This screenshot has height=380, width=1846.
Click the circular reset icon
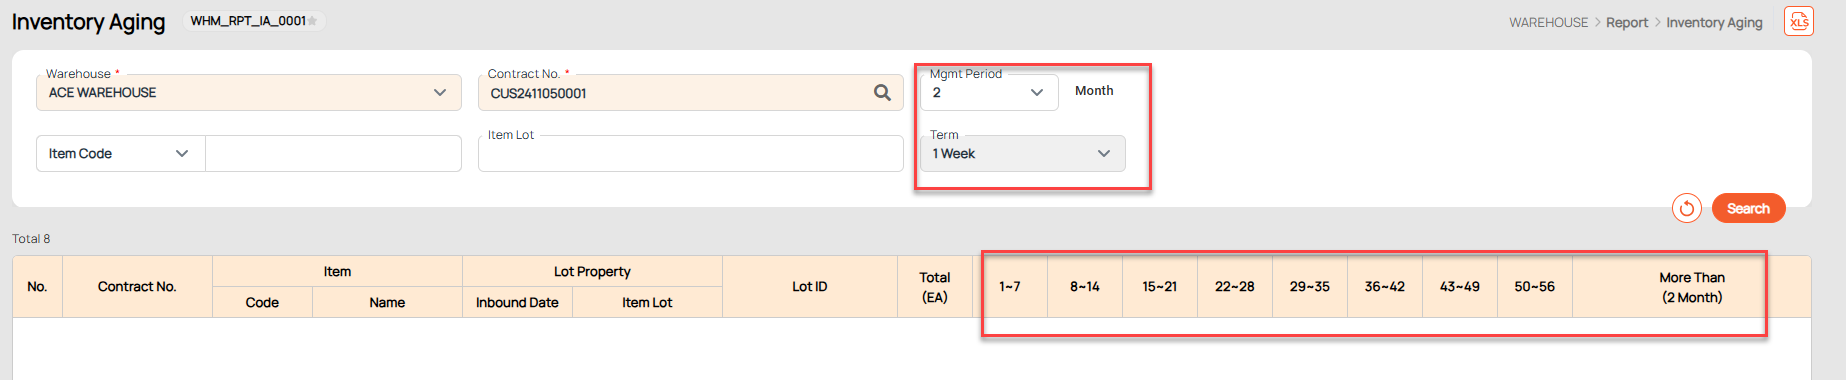coord(1686,208)
